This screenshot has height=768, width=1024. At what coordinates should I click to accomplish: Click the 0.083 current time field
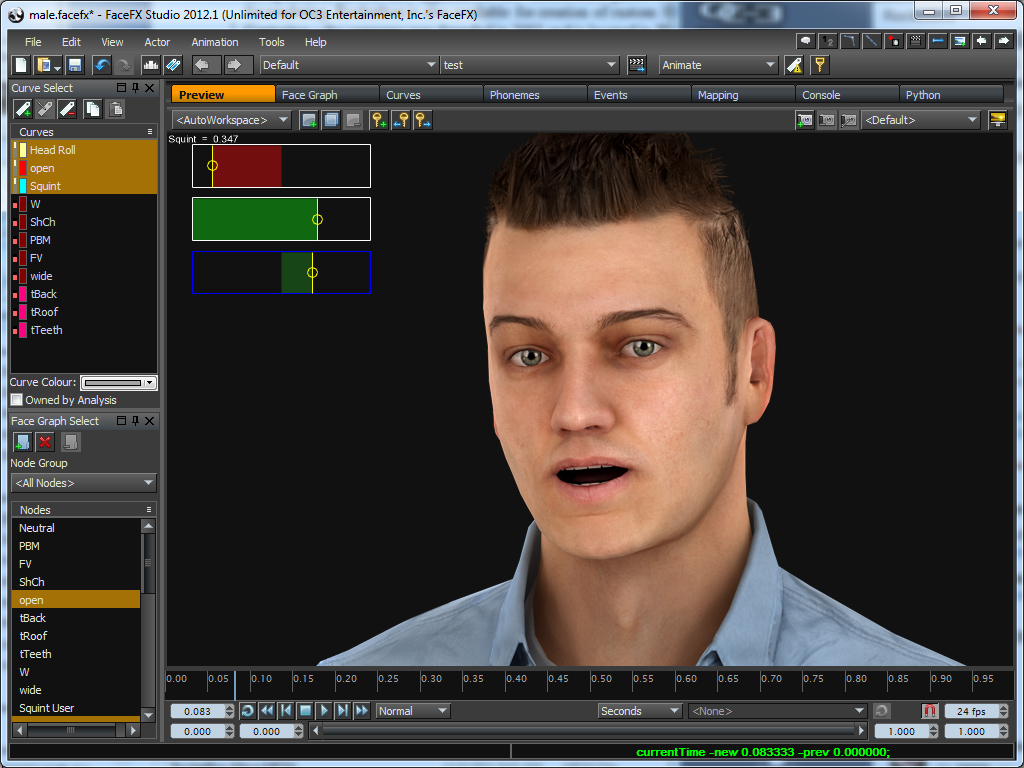coord(197,711)
